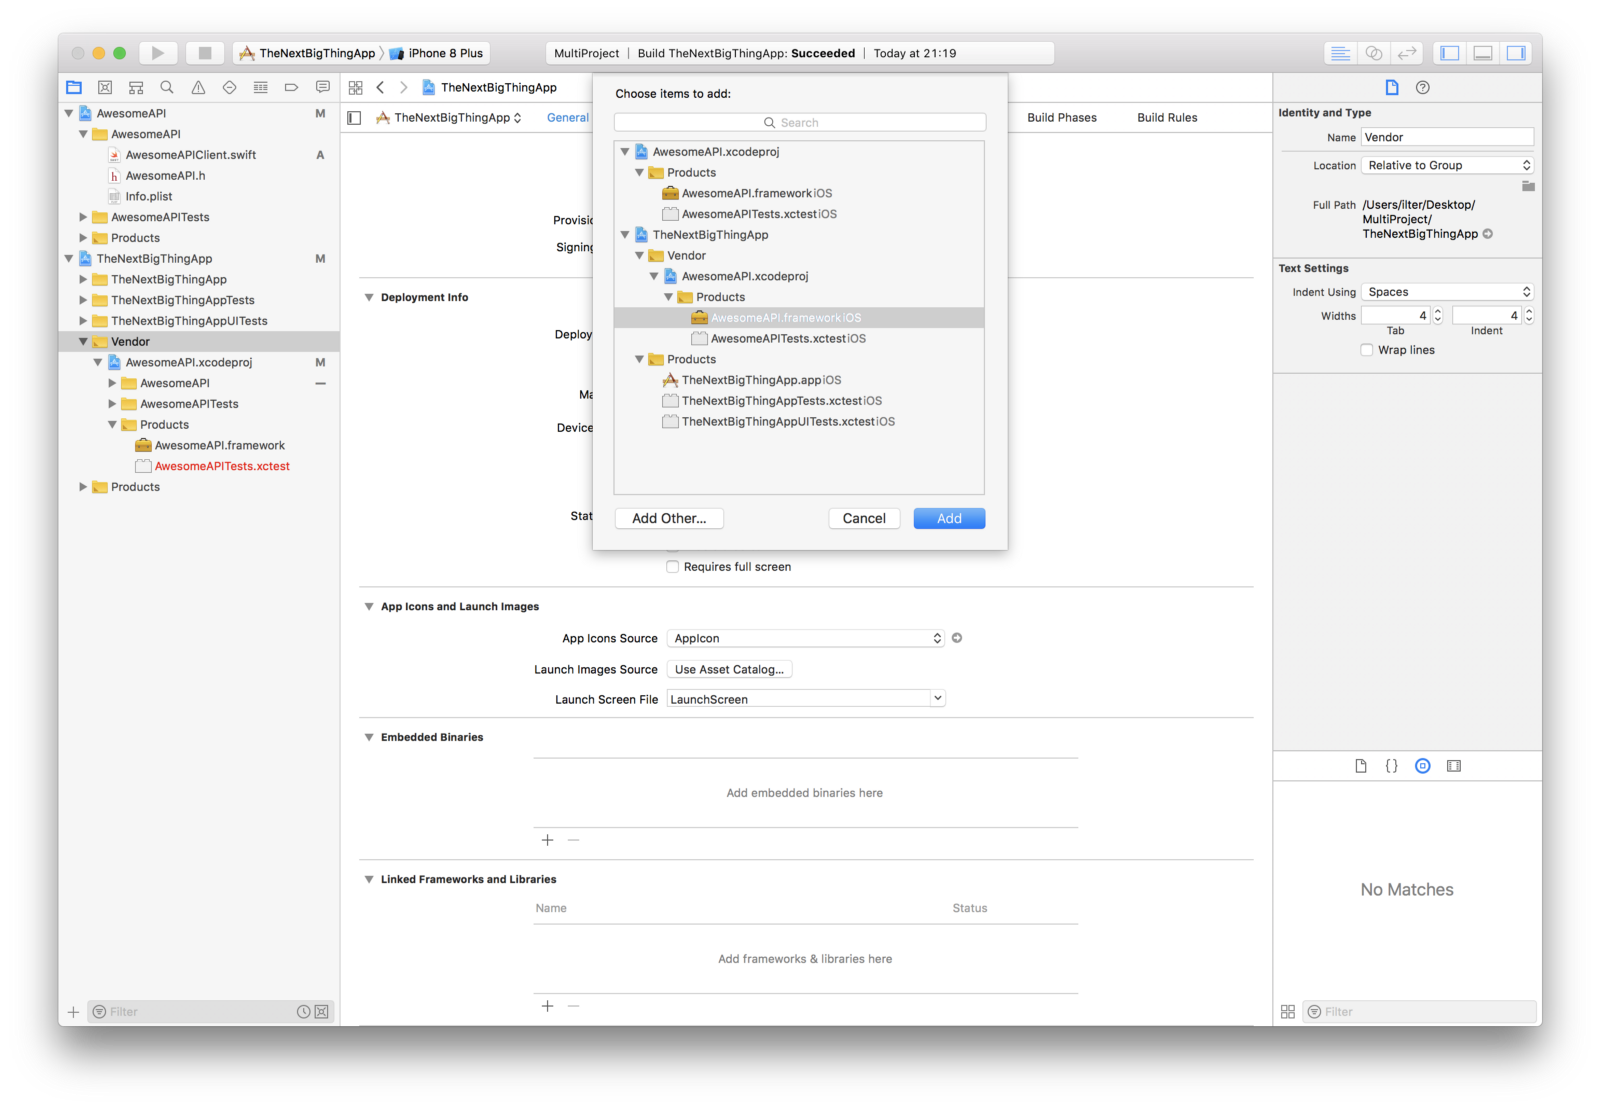Select AwesomeAPIClient.swift in navigator
Screen dimensions: 1600x1109
190,155
